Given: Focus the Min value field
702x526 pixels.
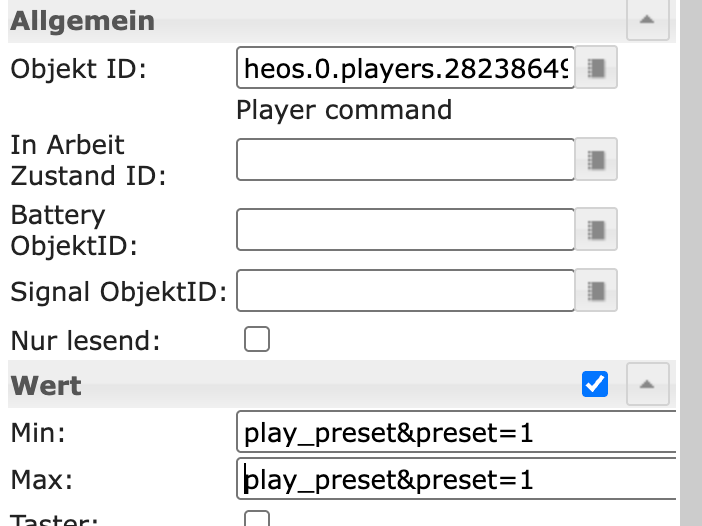Looking at the screenshot, I should 456,433.
